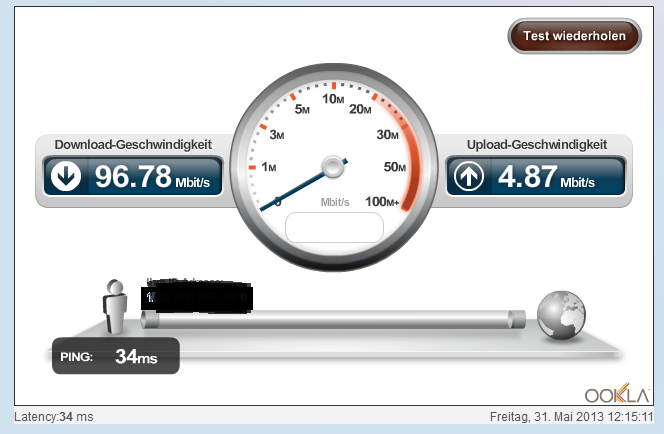Image resolution: width=664 pixels, height=434 pixels.
Task: Click the Test wiederholen button
Action: (x=574, y=36)
